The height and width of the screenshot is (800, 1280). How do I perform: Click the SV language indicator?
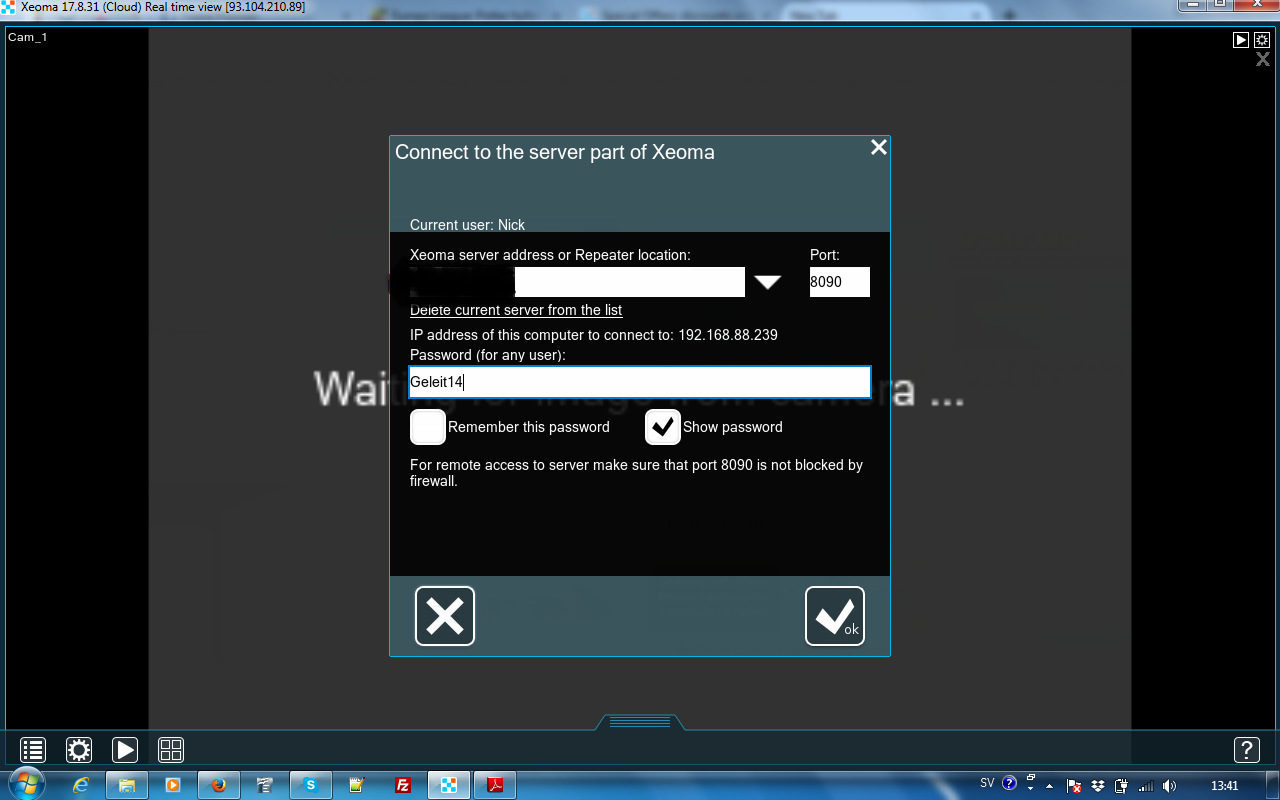click(x=987, y=783)
